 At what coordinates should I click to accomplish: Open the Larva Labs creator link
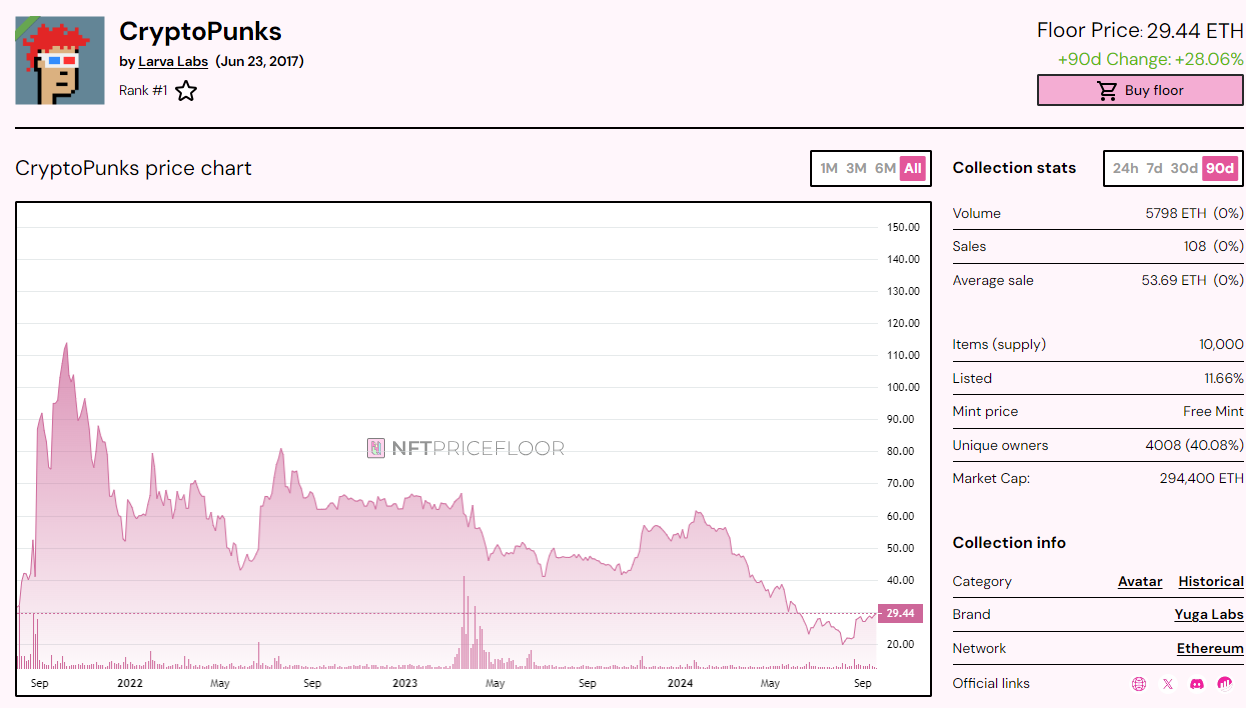pyautogui.click(x=173, y=61)
